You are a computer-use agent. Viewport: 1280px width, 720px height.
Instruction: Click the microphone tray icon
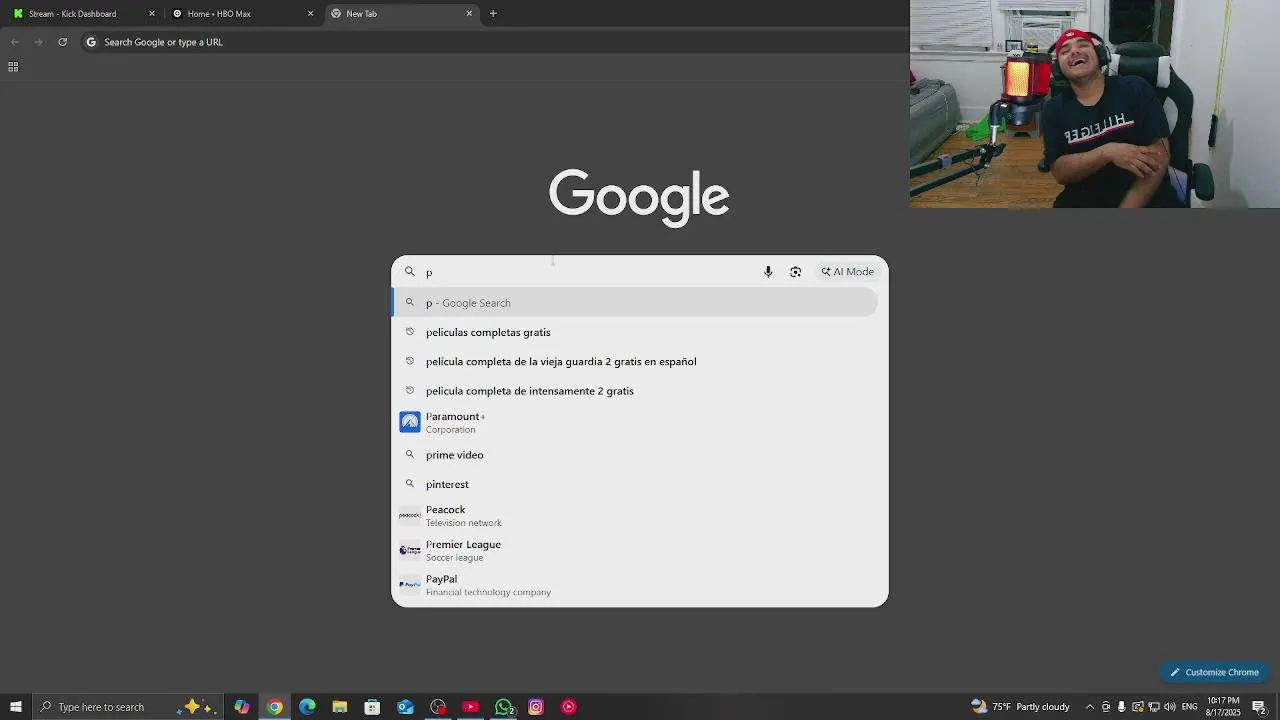(1122, 707)
